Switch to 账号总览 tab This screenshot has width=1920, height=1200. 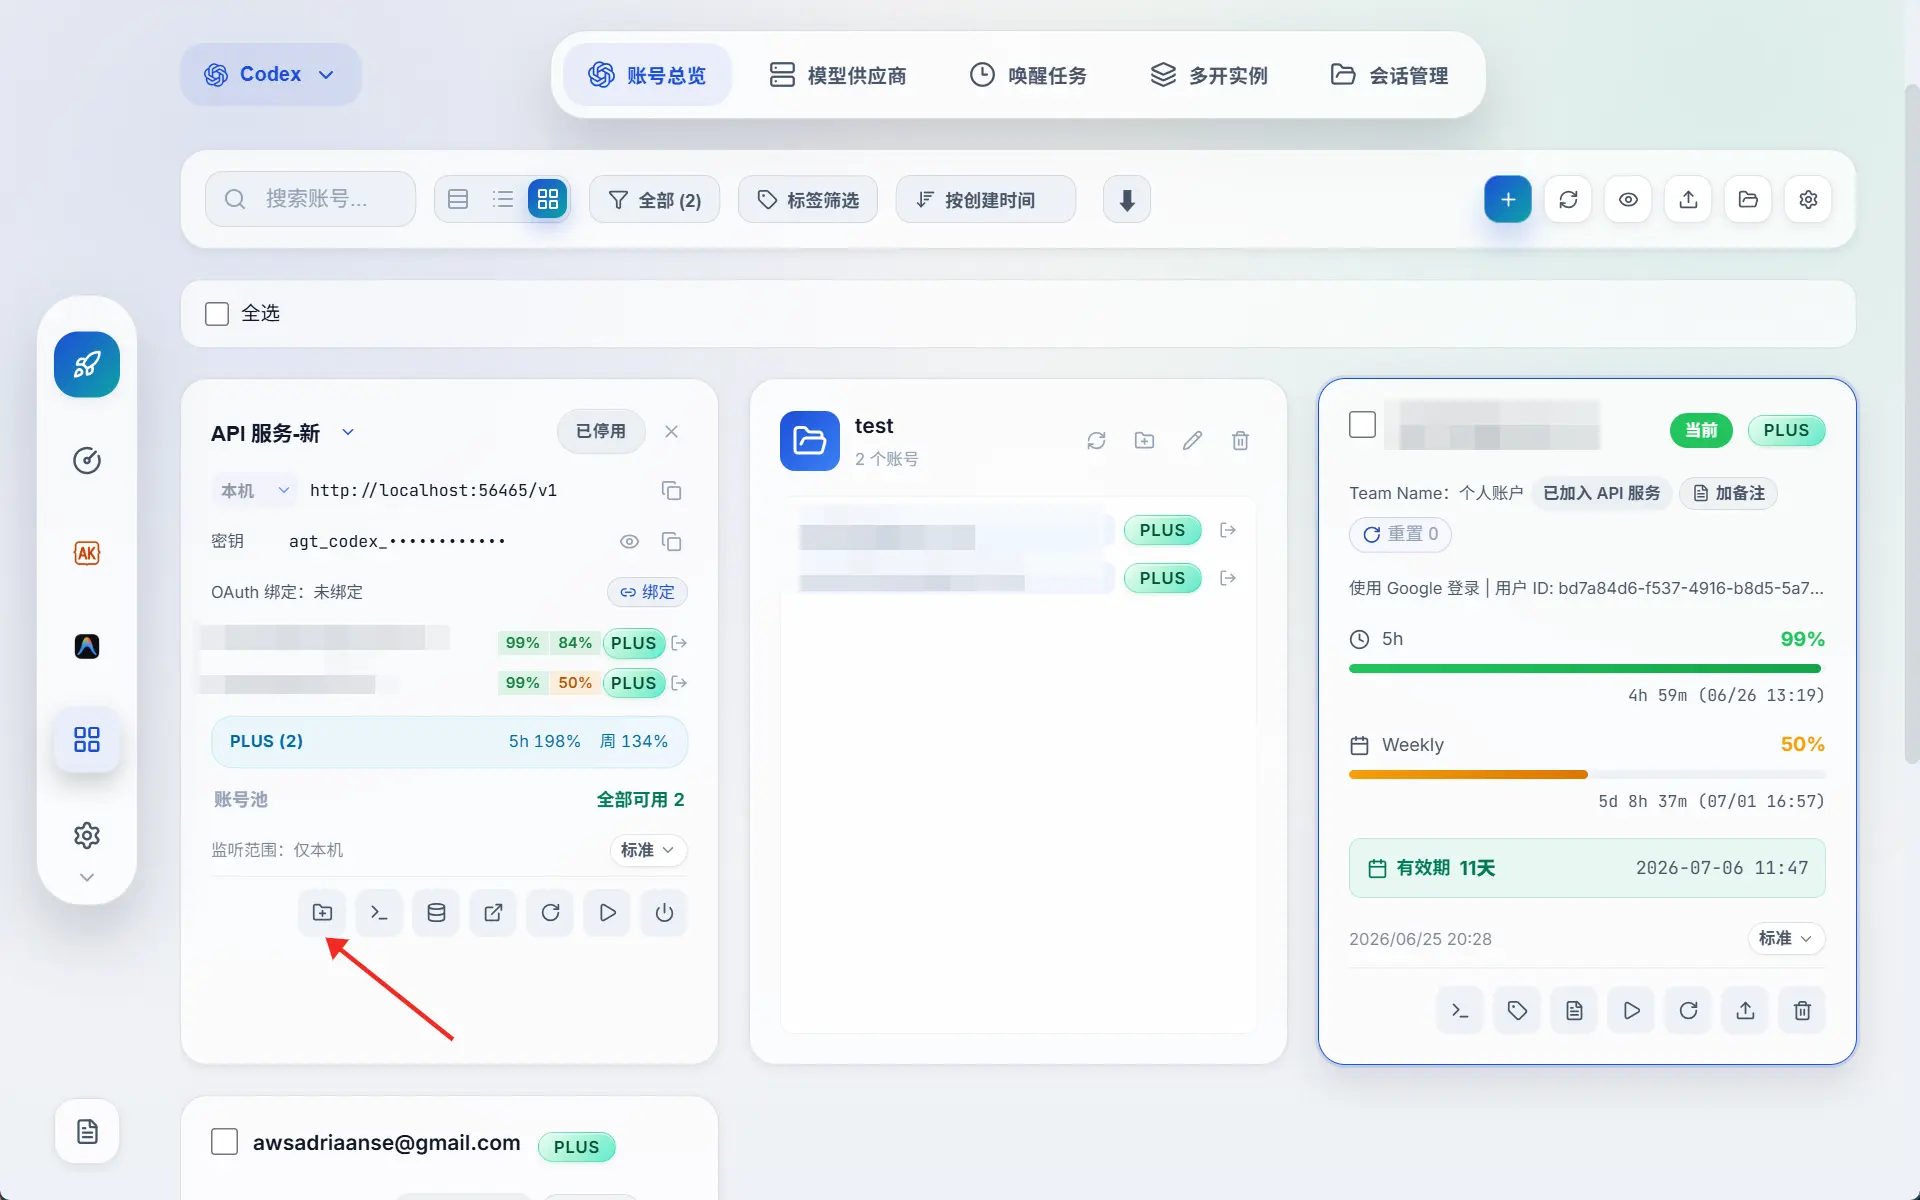[647, 76]
